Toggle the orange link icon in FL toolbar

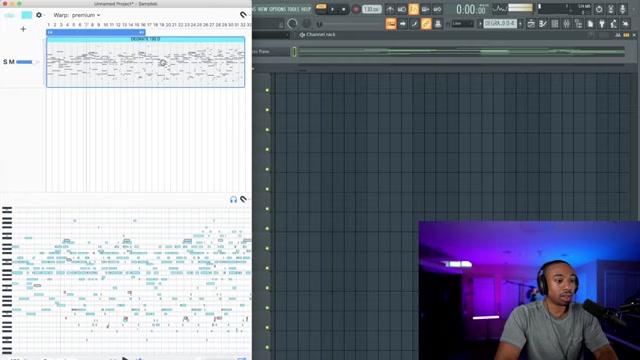(x=426, y=24)
